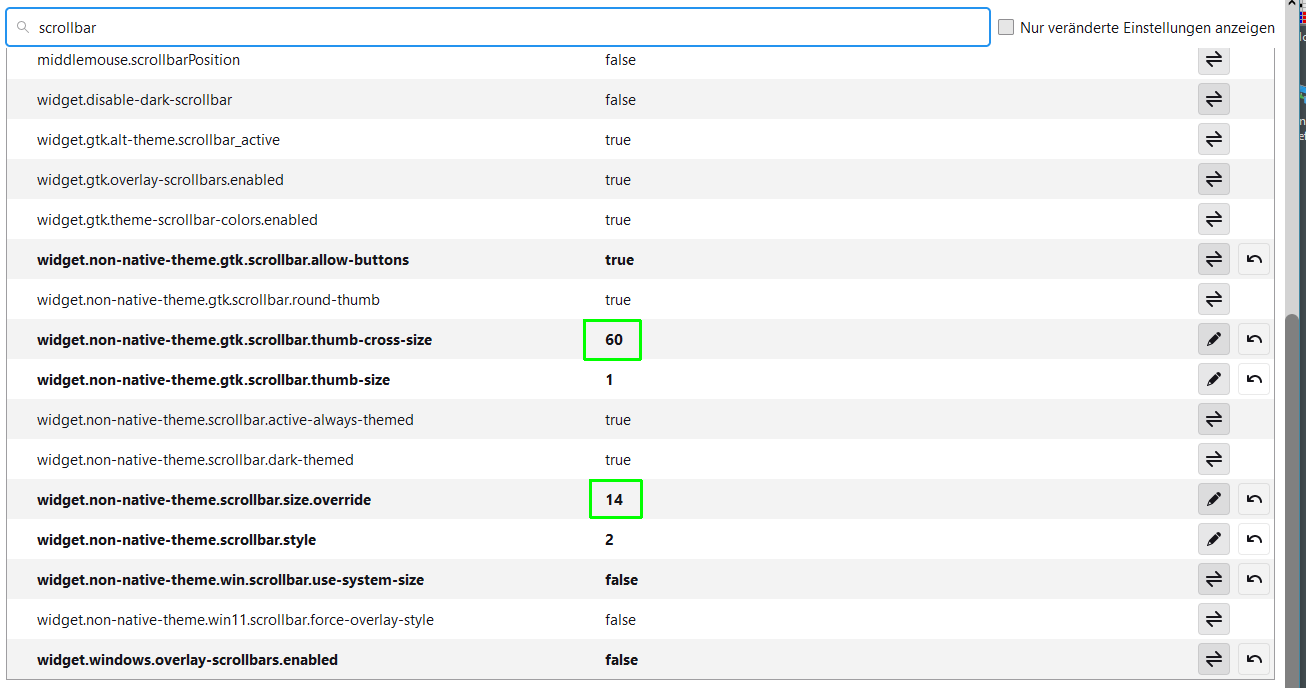Screen dimensions: 1306x688
Task: Reset windows.overlay-scrollbars.enabled to default
Action: point(1254,660)
